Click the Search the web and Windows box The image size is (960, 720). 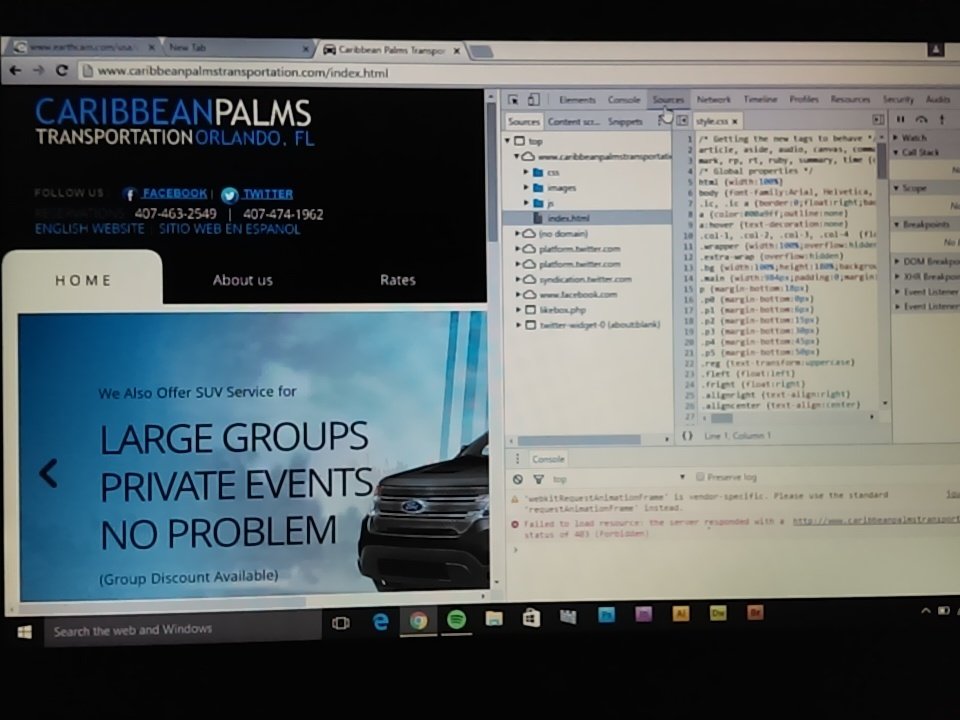click(x=182, y=629)
